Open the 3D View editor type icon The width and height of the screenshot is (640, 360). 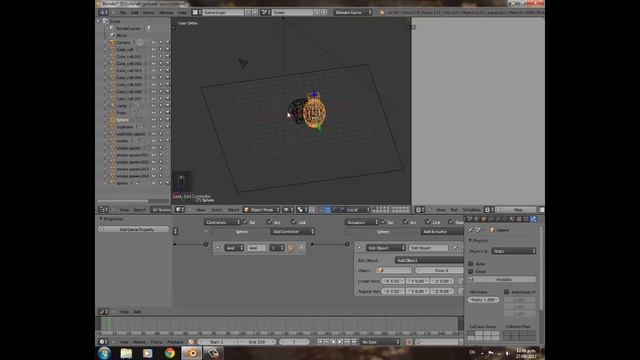[180, 209]
